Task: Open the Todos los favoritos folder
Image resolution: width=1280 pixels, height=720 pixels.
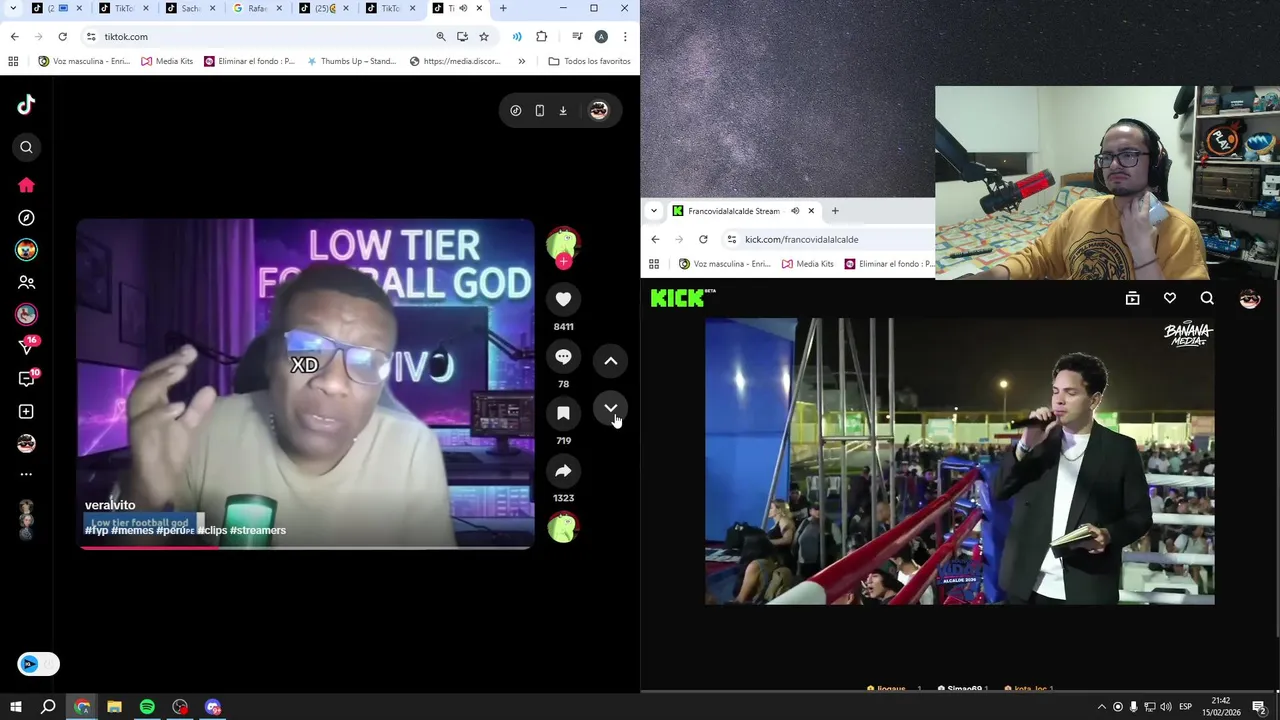Action: 589,61
